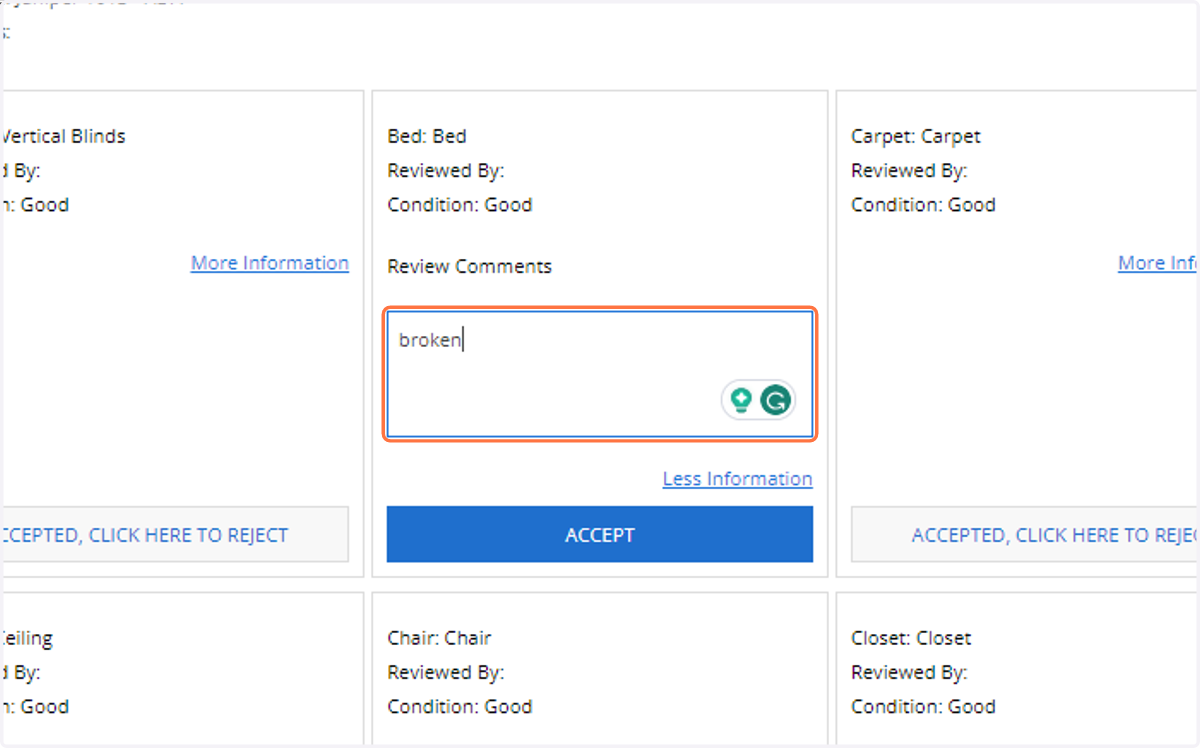Select 'Bed: Bed' title text
This screenshot has height=748, width=1200.
click(x=427, y=136)
